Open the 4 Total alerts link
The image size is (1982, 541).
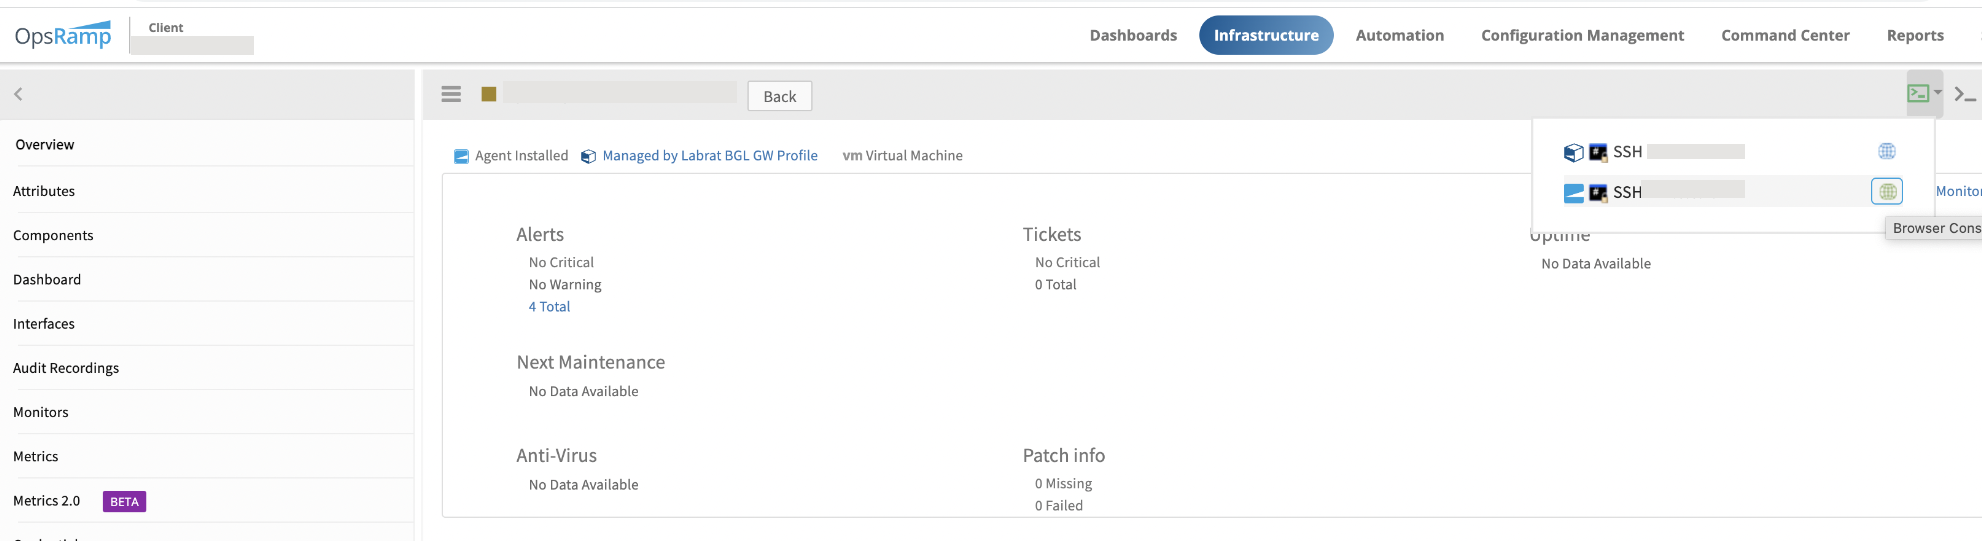(x=549, y=307)
